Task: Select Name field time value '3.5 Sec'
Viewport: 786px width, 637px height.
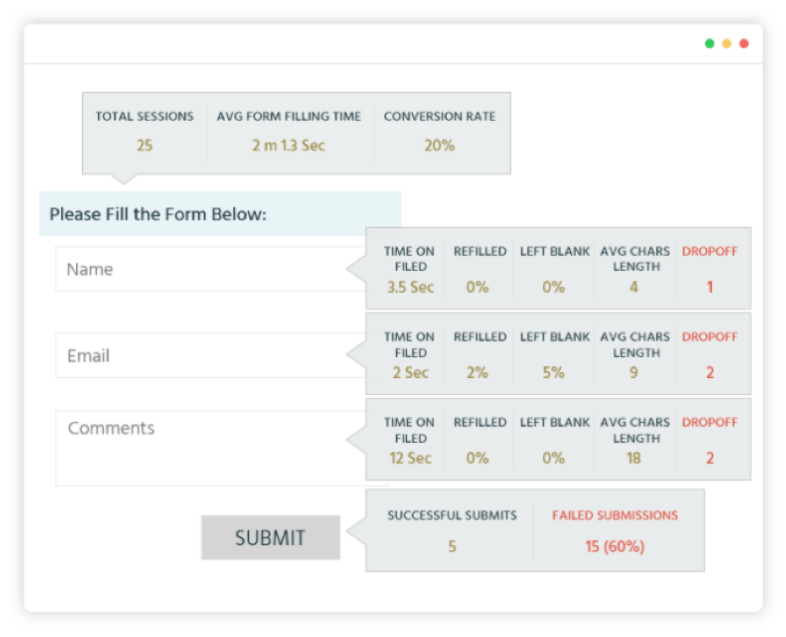Action: pos(410,287)
